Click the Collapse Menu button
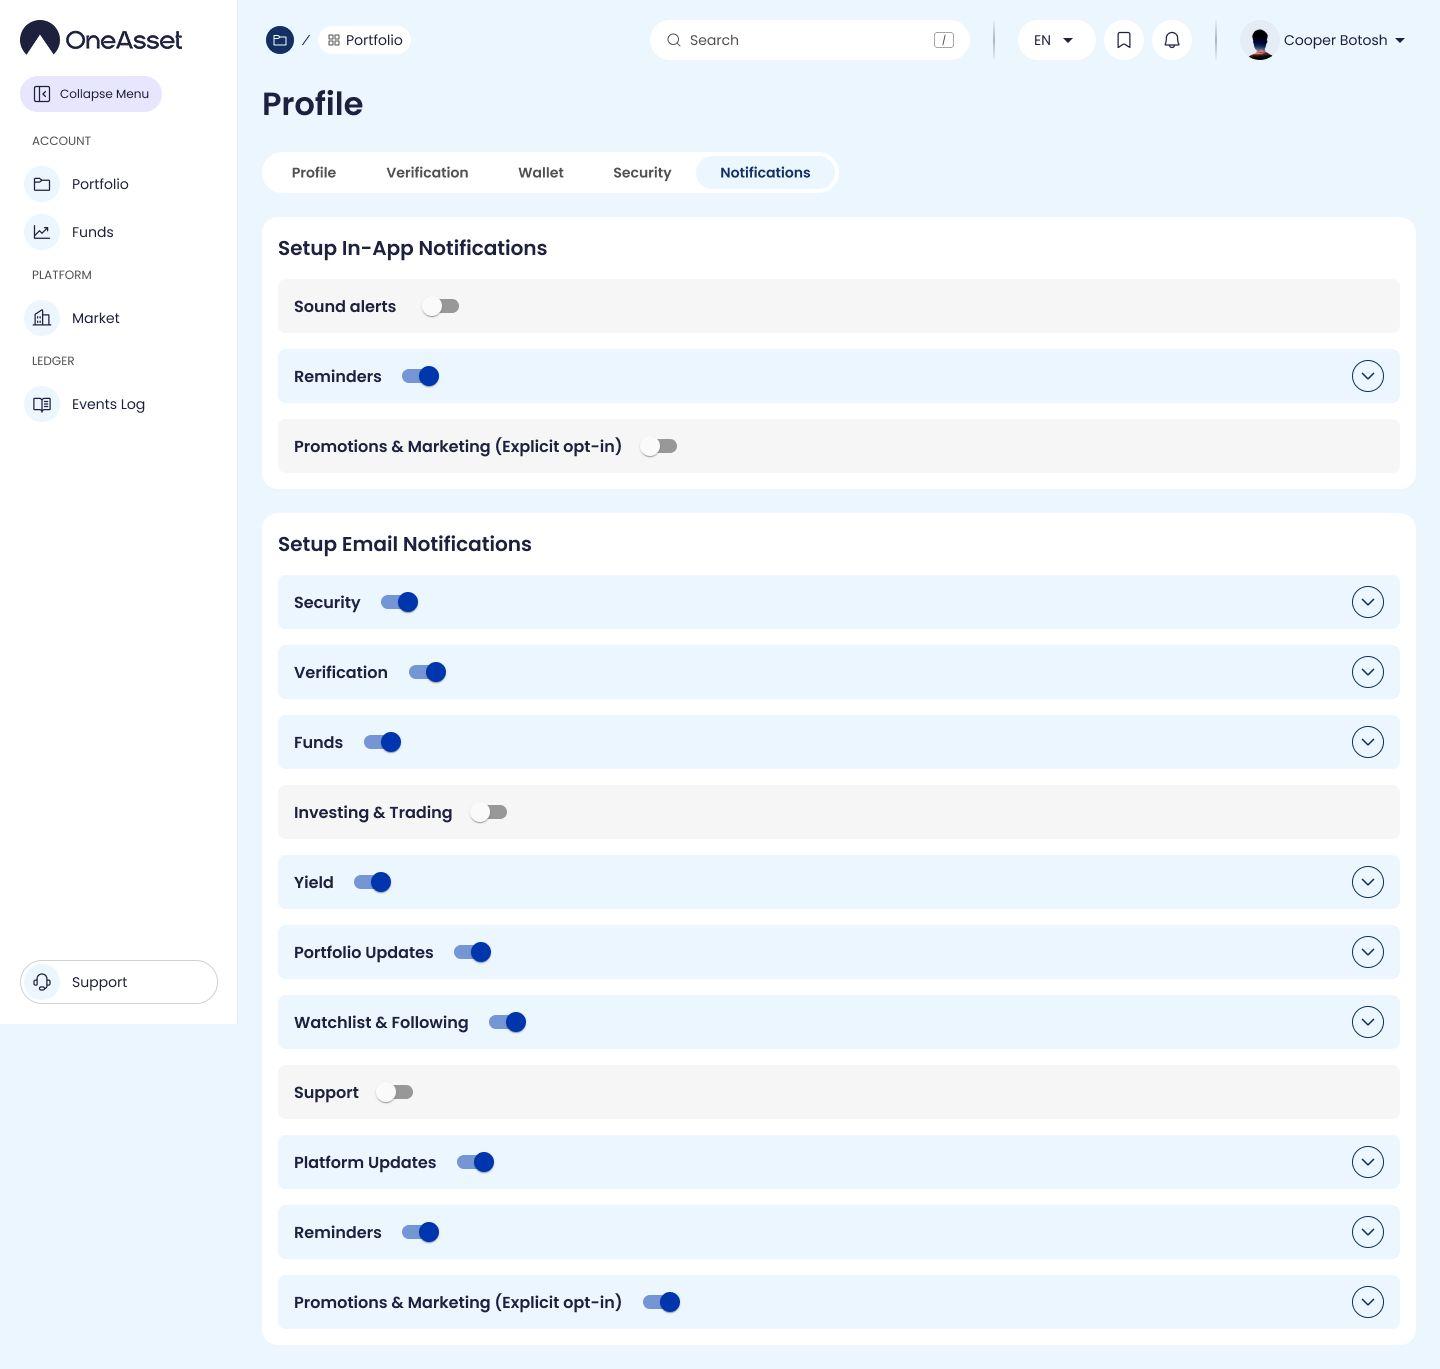The width and height of the screenshot is (1440, 1369). coord(91,94)
